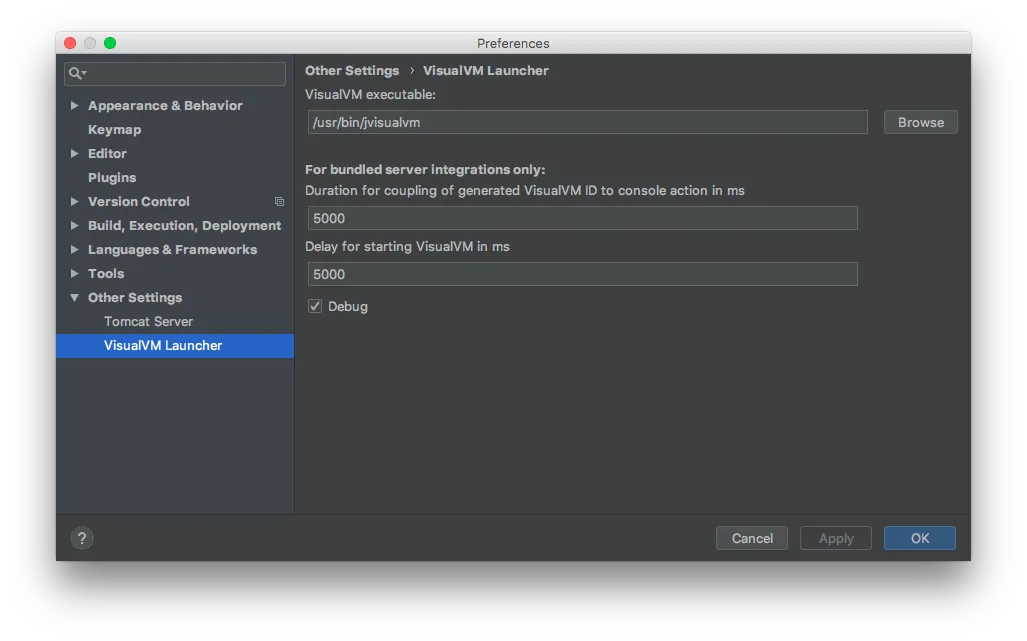Expand the Languages & Frameworks arrow
Viewport: 1027px width, 641px height.
pos(75,249)
